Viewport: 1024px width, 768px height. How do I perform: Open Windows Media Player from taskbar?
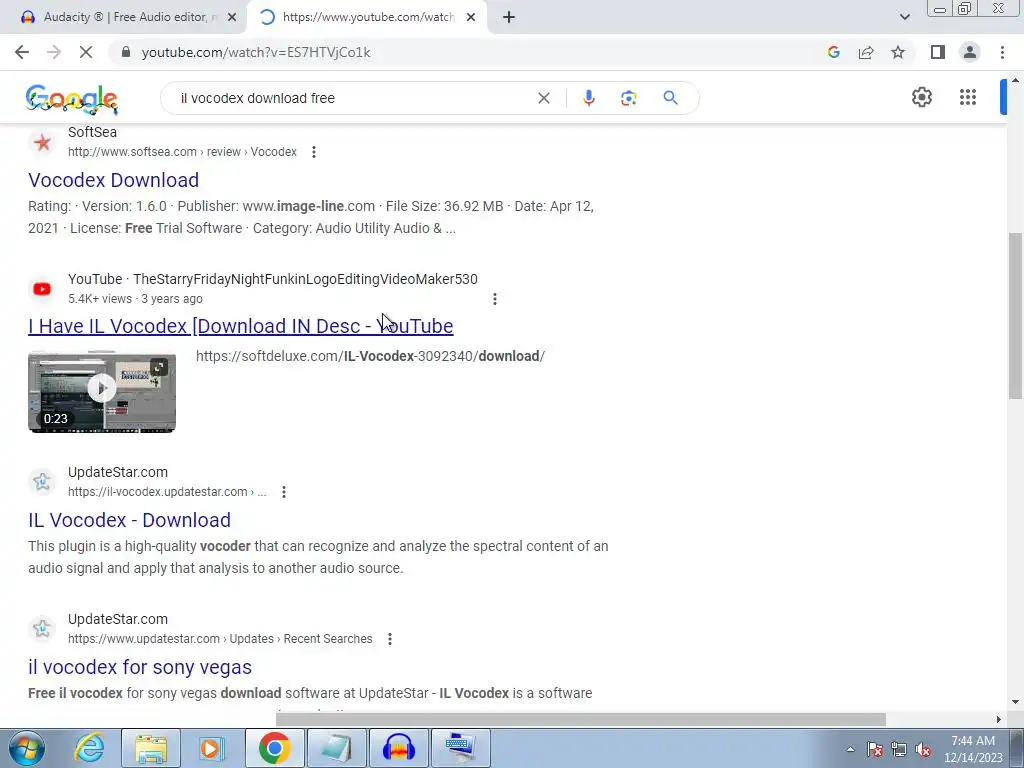tap(212, 748)
